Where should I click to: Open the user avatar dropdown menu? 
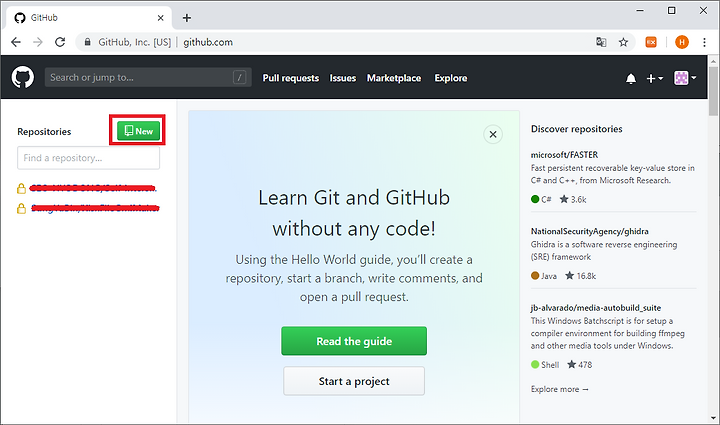click(x=685, y=78)
